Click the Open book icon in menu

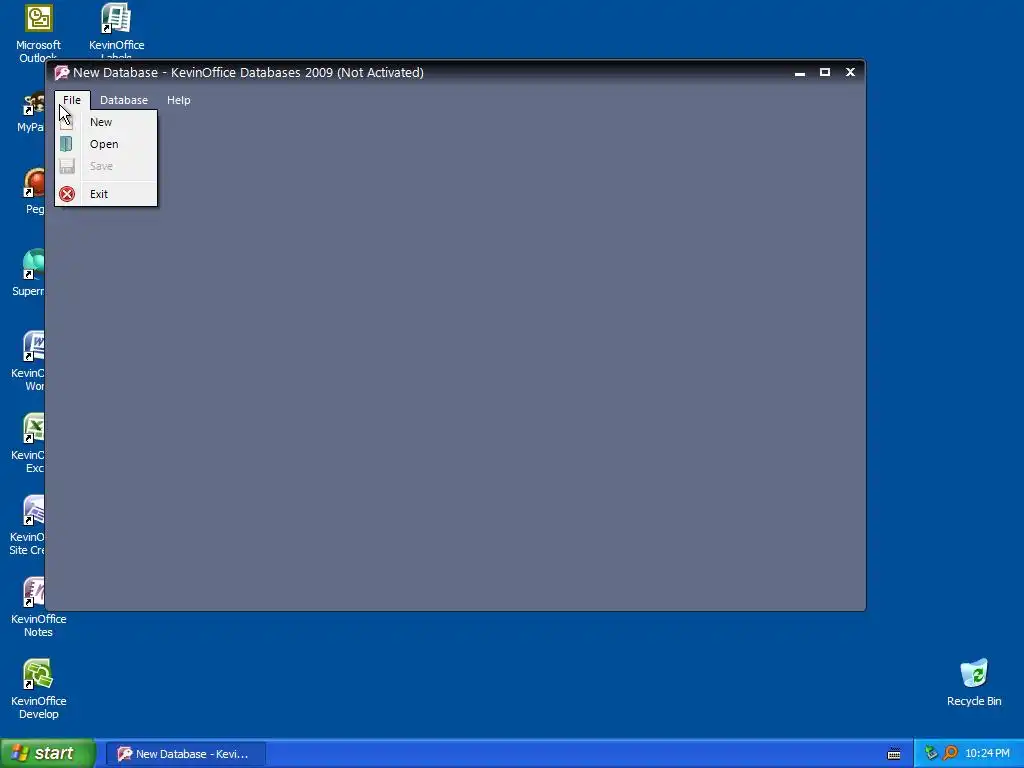pyautogui.click(x=66, y=144)
